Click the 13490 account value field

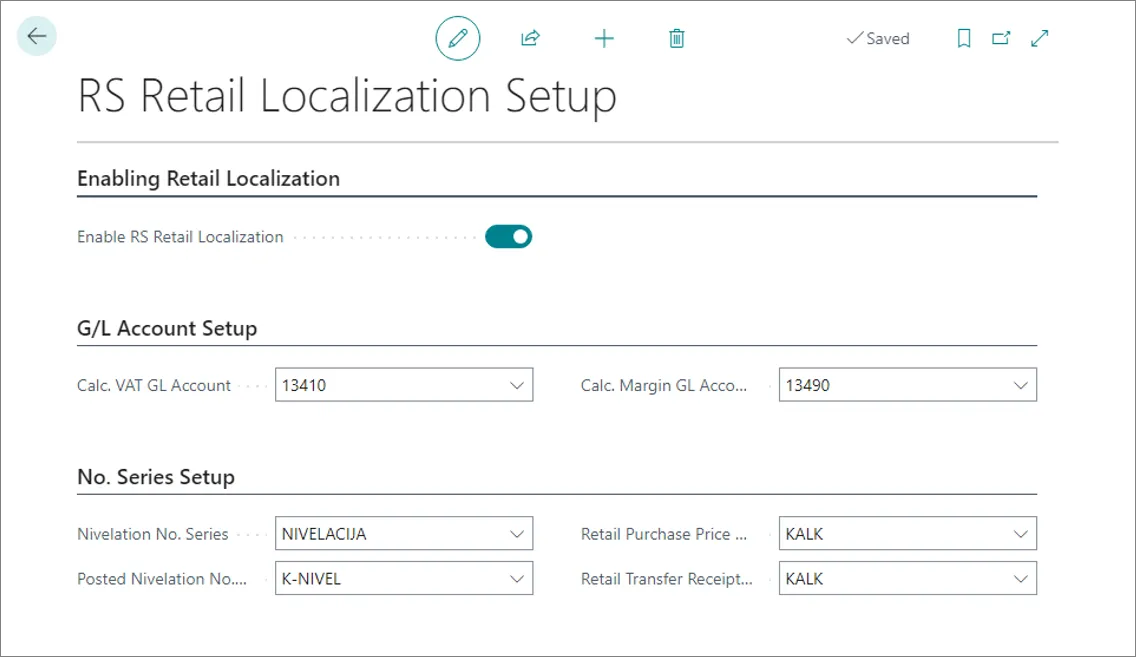[908, 385]
